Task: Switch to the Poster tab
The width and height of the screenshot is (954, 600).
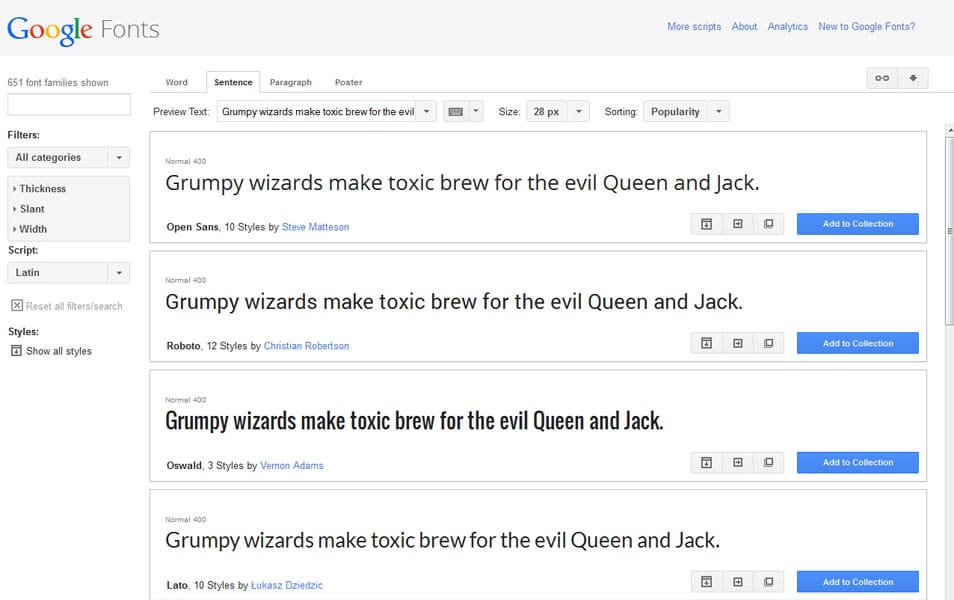Action: (348, 82)
